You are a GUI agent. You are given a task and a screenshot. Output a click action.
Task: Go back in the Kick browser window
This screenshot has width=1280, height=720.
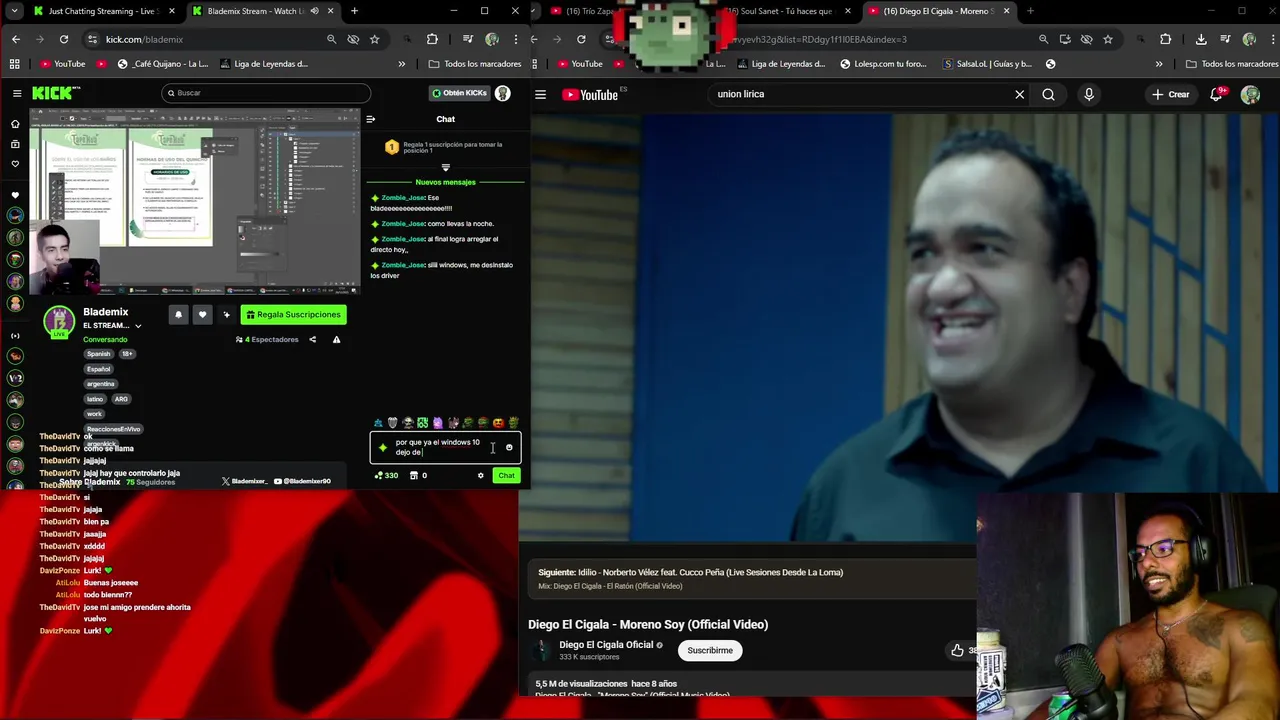[16, 39]
